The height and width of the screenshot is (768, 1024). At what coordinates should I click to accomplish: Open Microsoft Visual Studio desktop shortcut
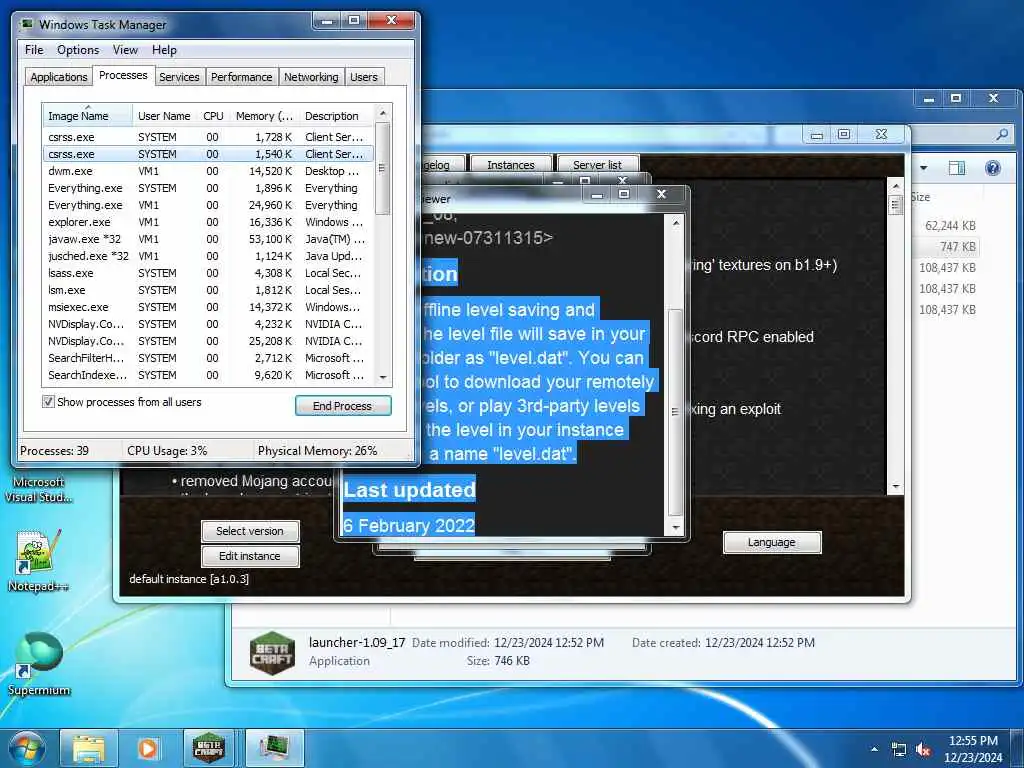point(38,488)
